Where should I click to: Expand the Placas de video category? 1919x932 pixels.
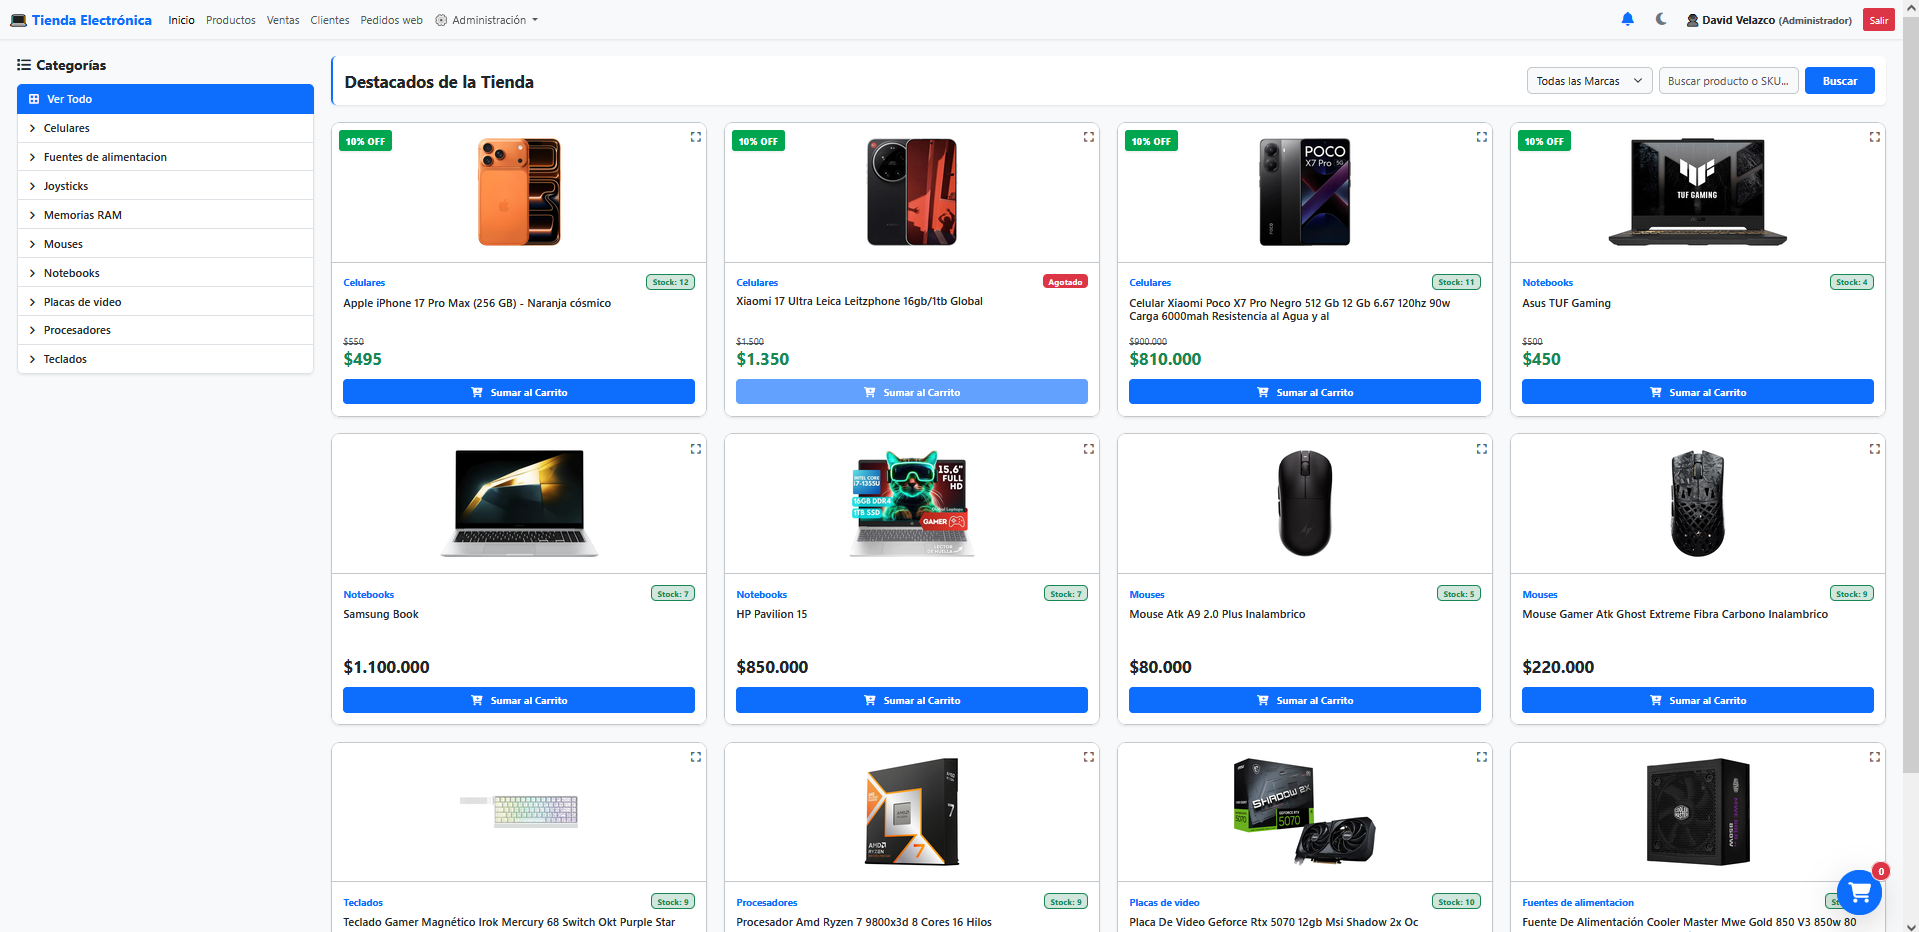tap(165, 302)
